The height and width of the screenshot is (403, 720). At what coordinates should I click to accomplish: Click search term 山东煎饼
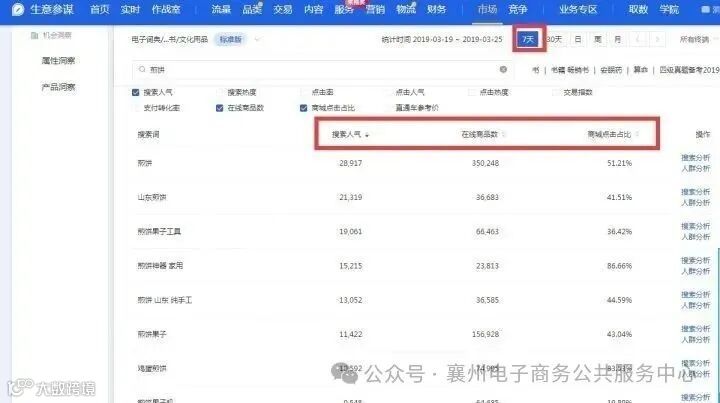(152, 197)
